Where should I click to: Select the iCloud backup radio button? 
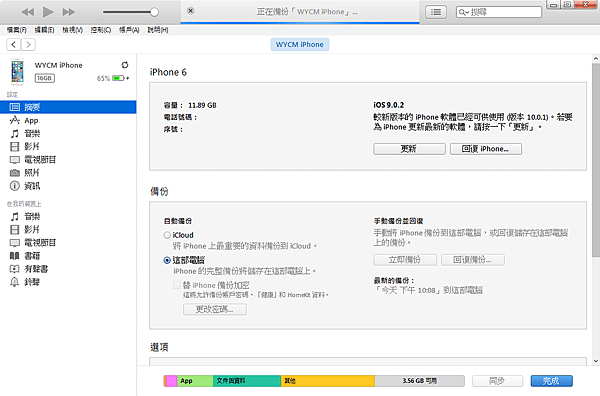pos(167,235)
